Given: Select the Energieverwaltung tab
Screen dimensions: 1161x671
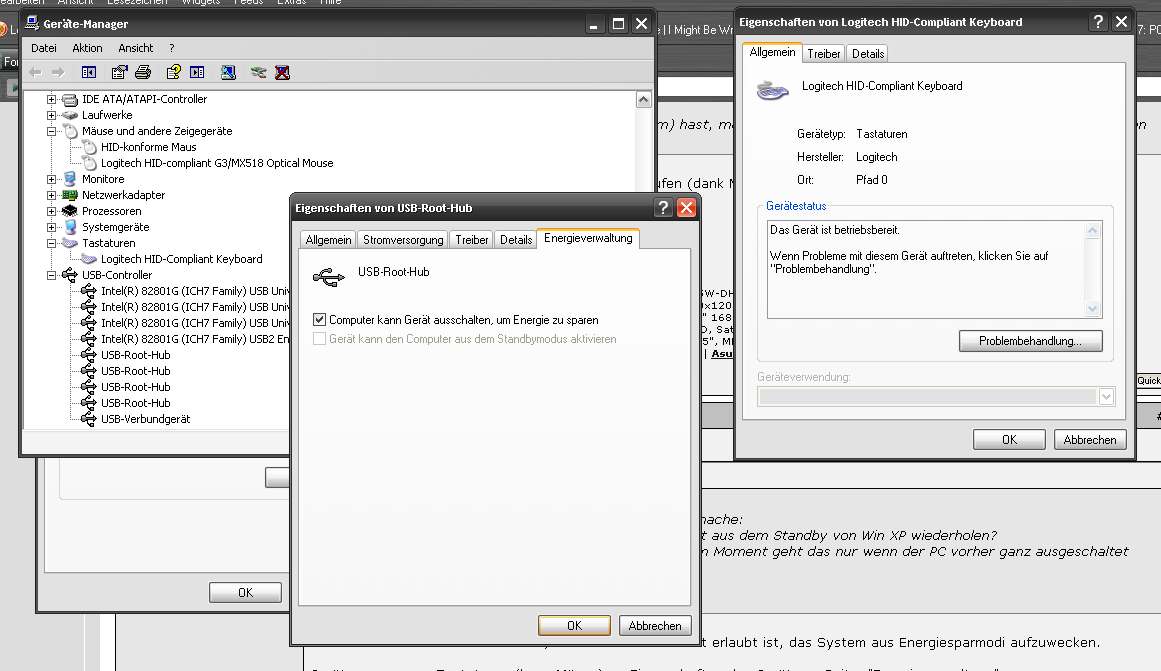Looking at the screenshot, I should click(588, 238).
